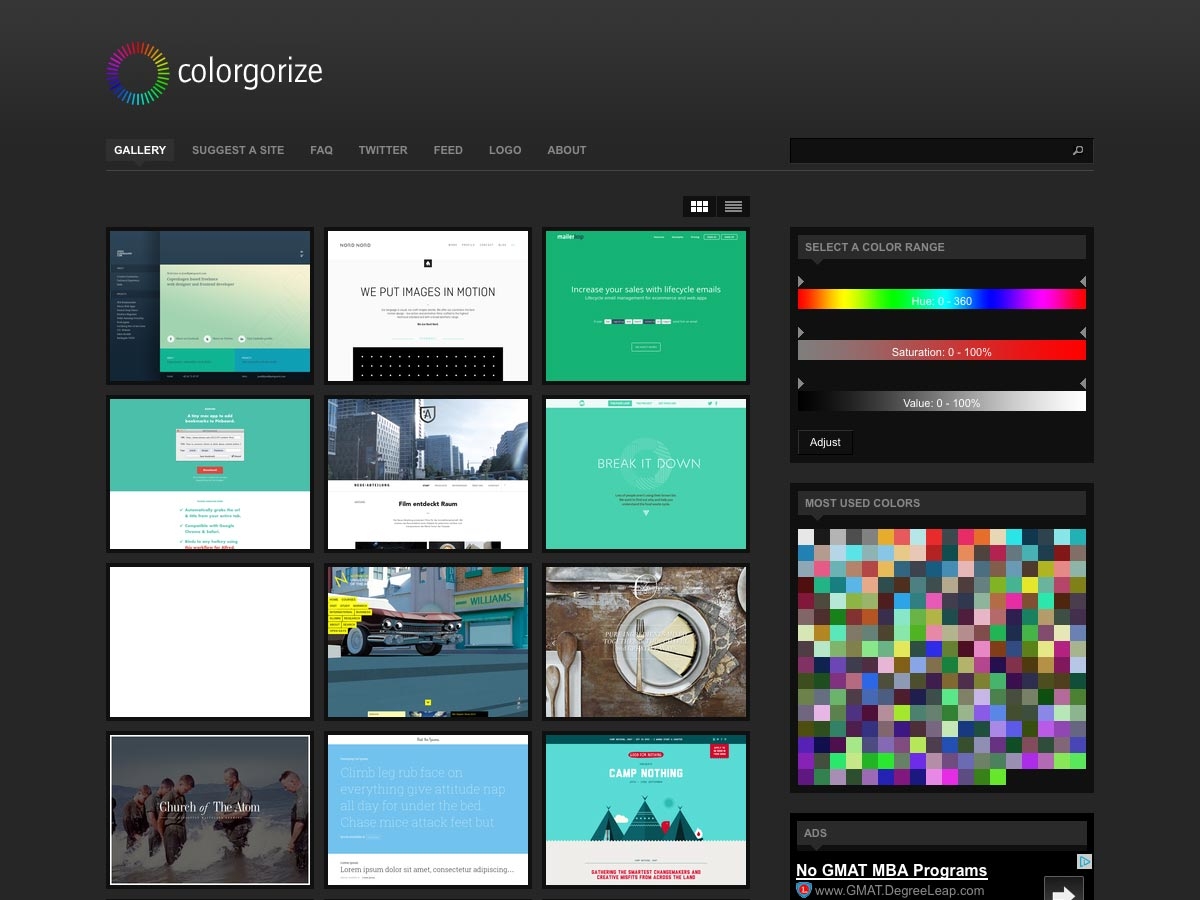Open the Film entdeckt Raum thumbnail

[428, 474]
